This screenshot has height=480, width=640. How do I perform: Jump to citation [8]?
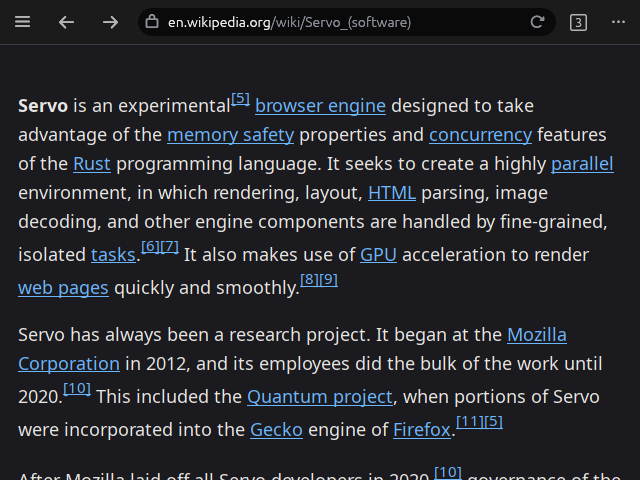click(x=309, y=280)
